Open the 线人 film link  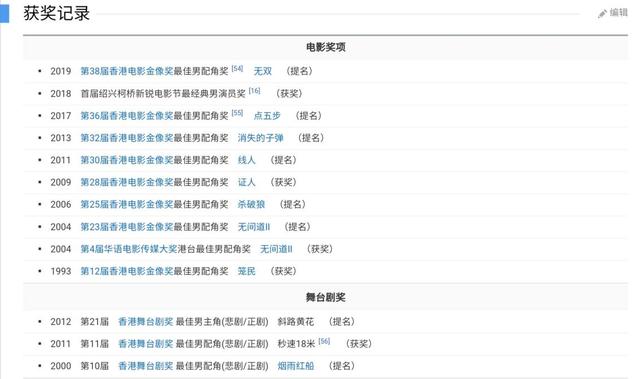(247, 160)
